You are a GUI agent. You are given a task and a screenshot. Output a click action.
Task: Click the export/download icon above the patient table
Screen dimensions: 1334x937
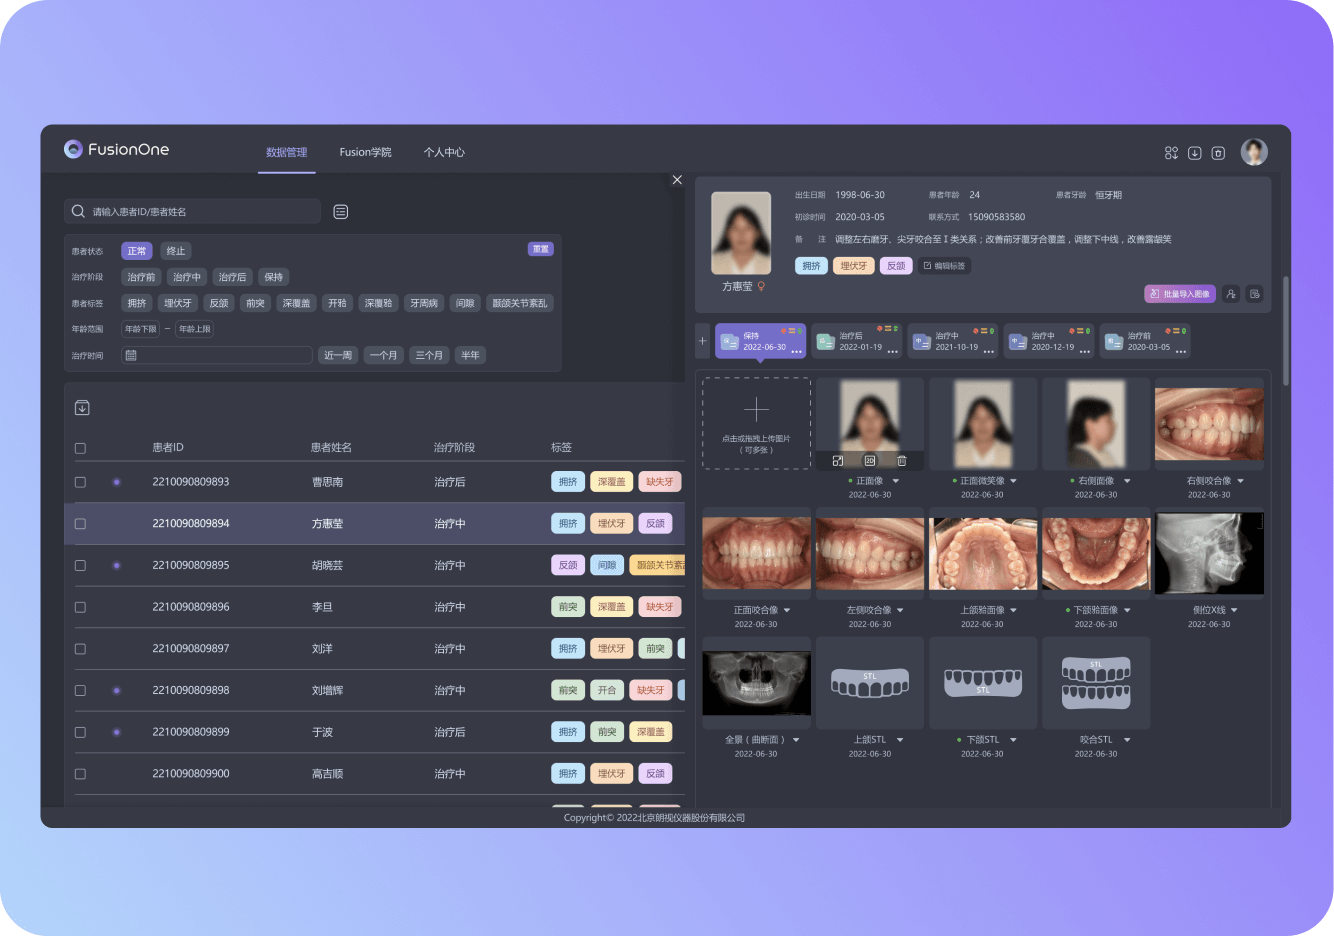pyautogui.click(x=82, y=407)
